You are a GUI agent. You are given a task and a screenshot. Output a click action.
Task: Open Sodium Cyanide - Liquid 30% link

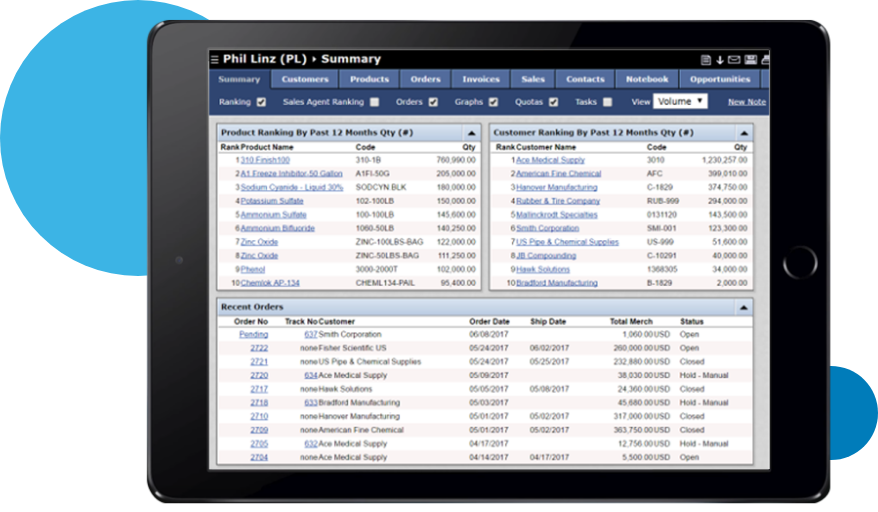pos(292,188)
